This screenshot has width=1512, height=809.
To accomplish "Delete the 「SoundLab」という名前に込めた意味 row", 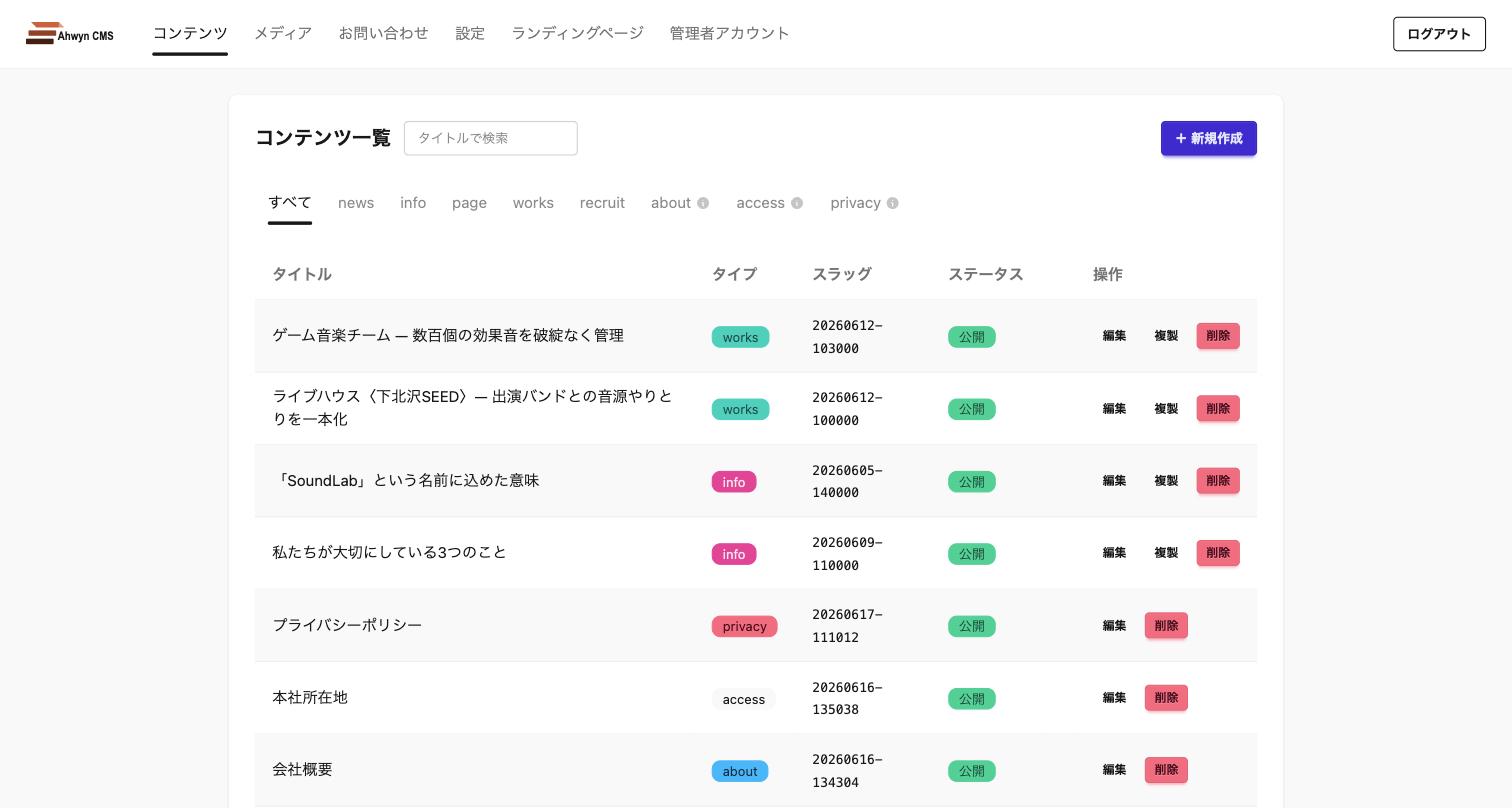I will pyautogui.click(x=1218, y=481).
